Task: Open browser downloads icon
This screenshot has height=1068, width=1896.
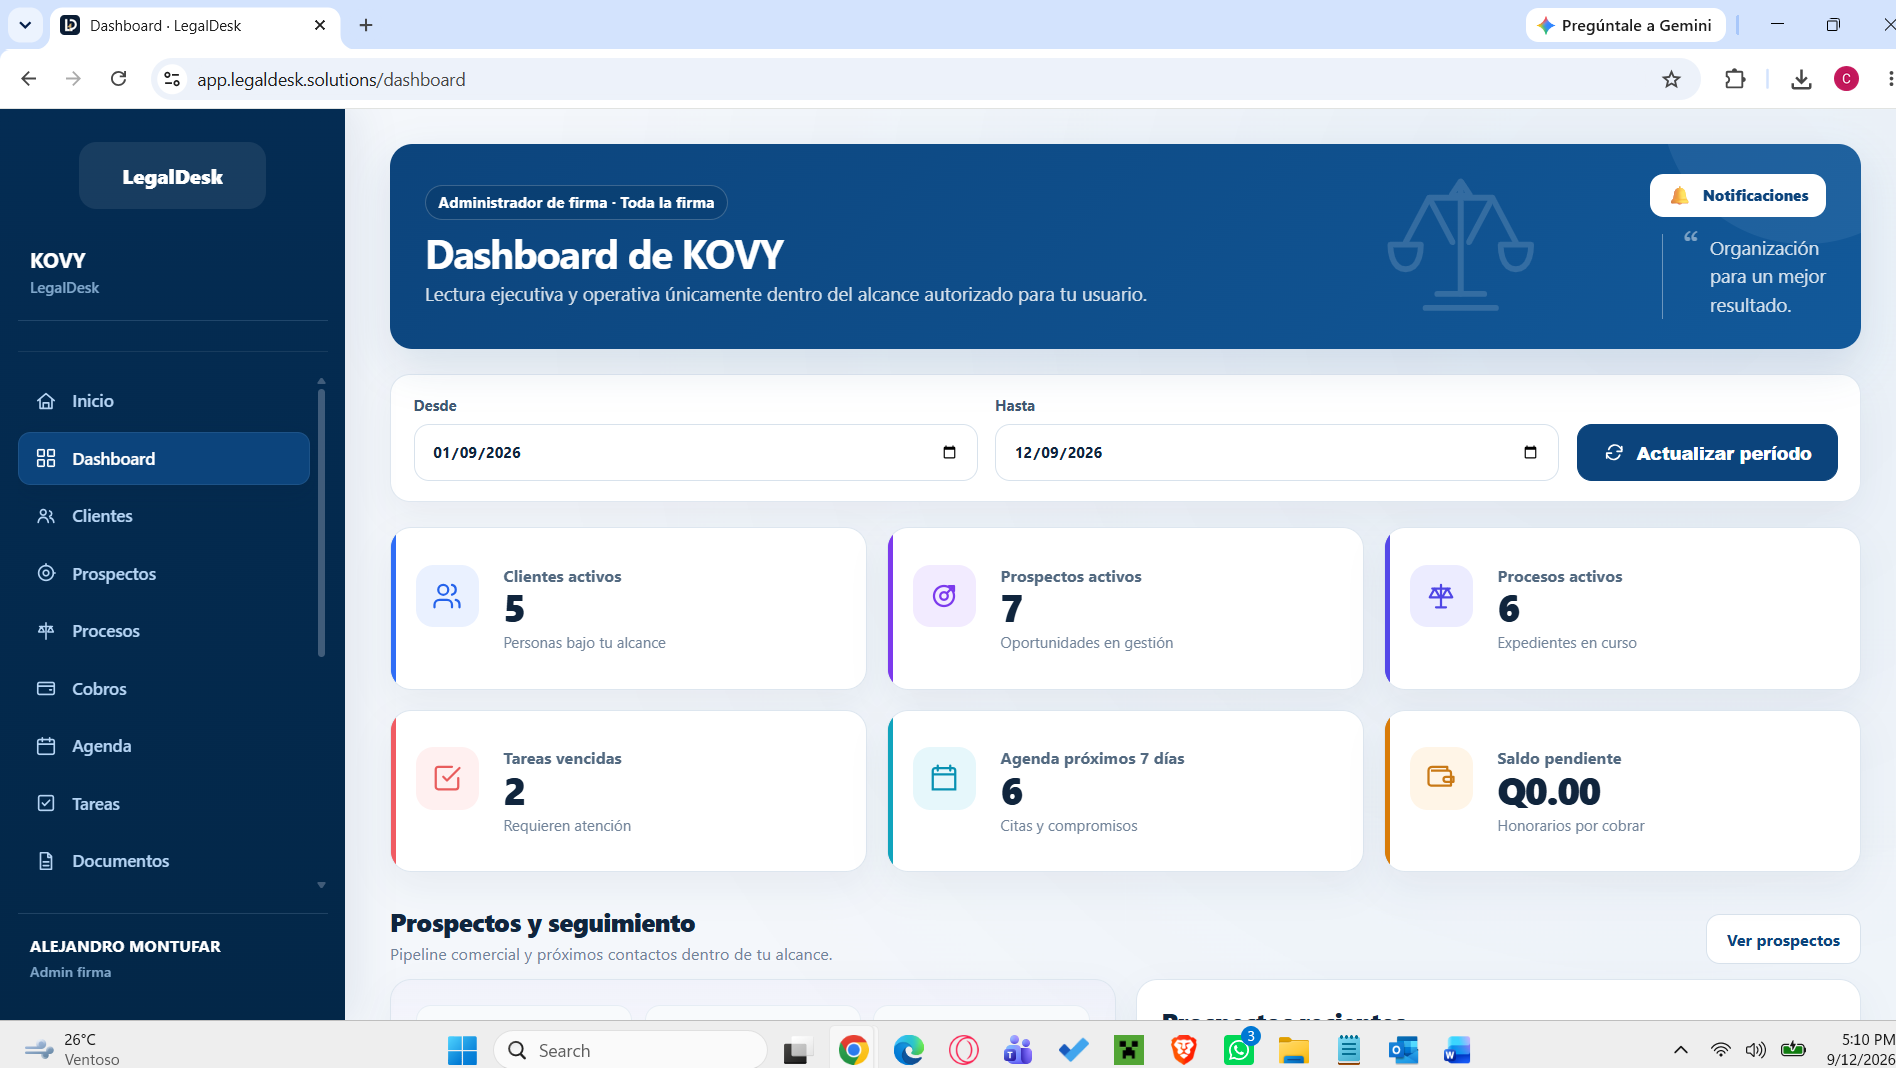Action: 1801,79
